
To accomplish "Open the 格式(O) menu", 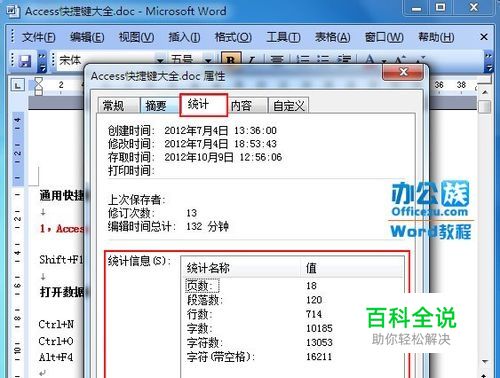I will (233, 37).
